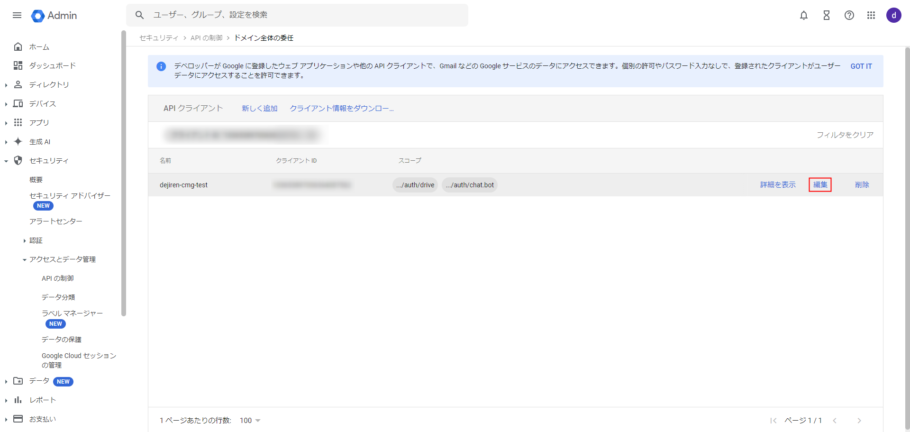Click the dashboard icon in sidebar

click(18, 65)
